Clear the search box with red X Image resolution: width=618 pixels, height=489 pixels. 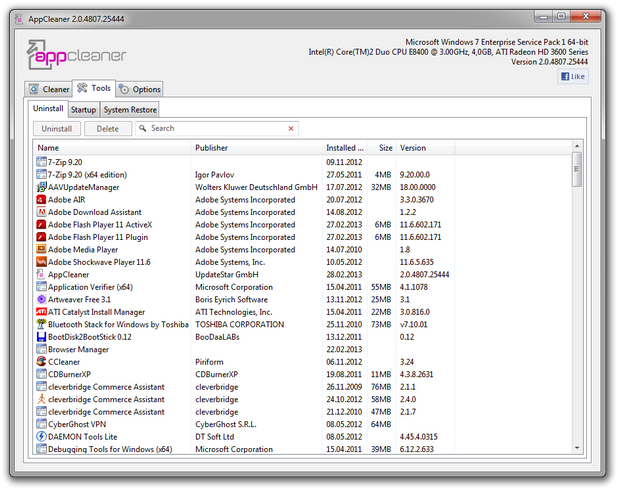[x=292, y=129]
